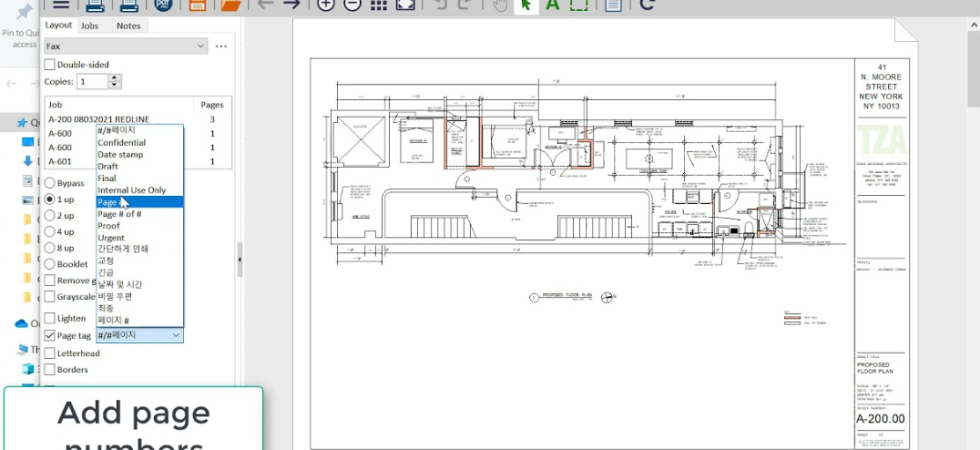Switch to the Jobs tab
Viewport: 980px width, 450px height.
pyautogui.click(x=89, y=26)
